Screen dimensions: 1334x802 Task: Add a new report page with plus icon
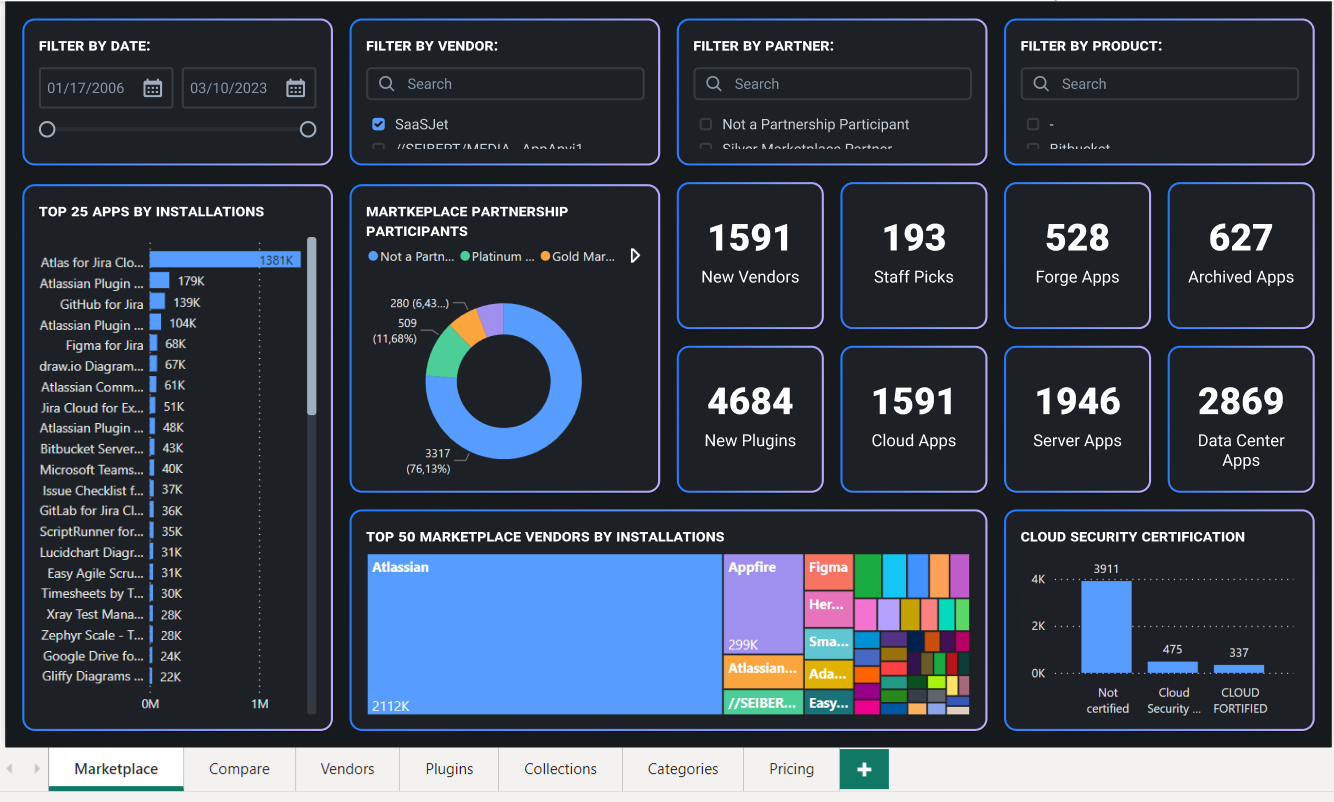coord(864,769)
